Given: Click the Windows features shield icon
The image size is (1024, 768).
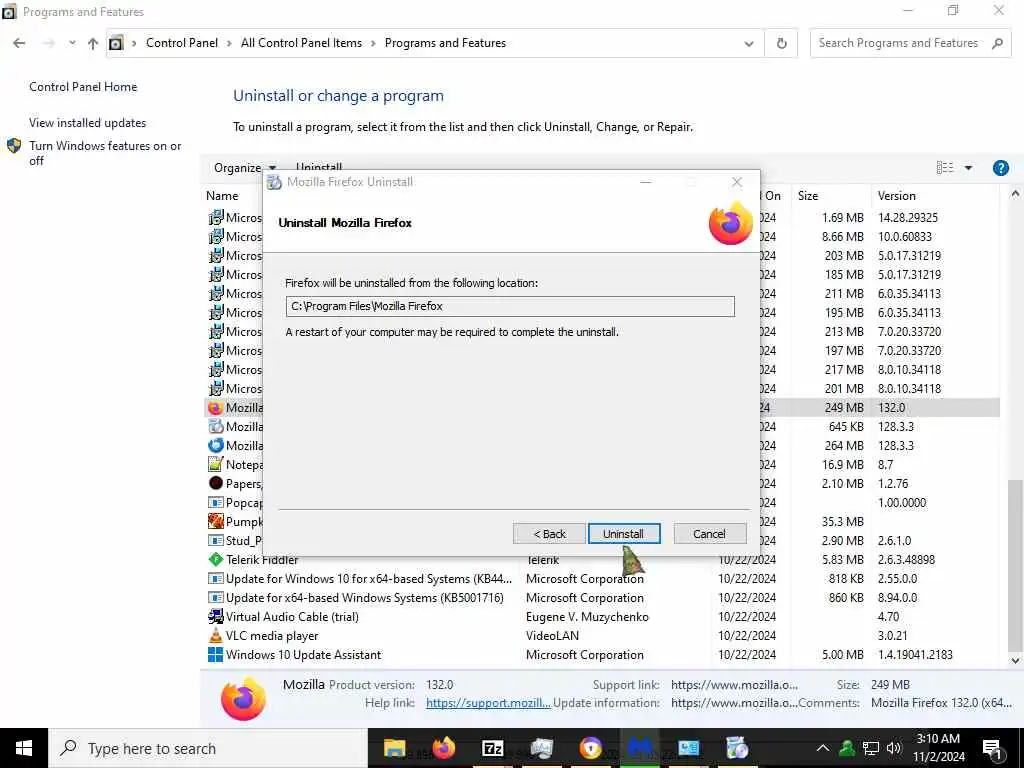Looking at the screenshot, I should click(14, 146).
